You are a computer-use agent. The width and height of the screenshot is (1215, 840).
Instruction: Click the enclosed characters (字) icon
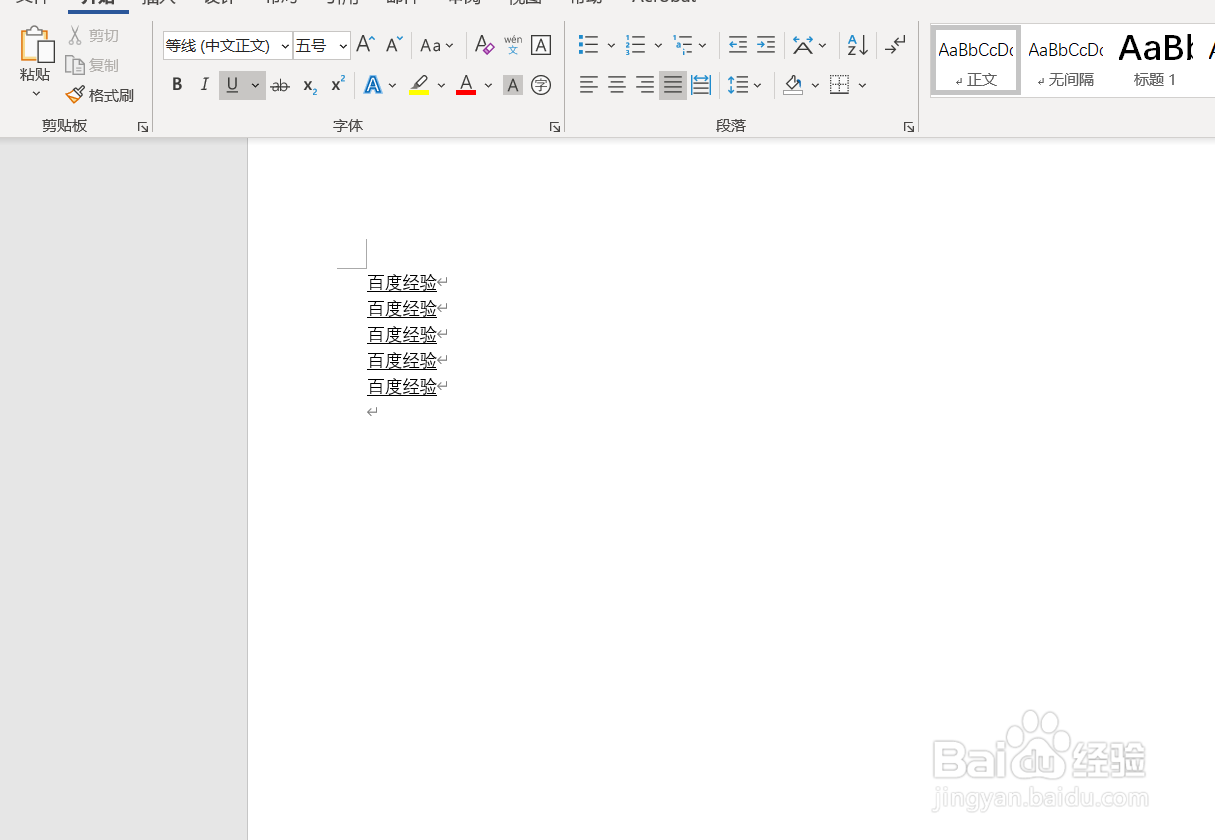pos(541,85)
